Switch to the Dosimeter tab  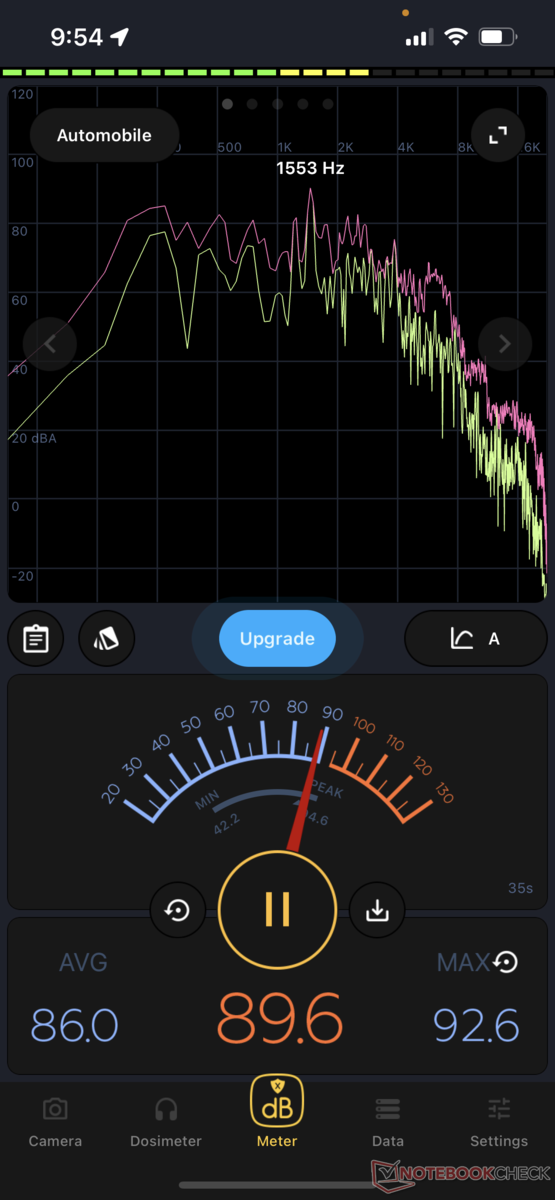coord(166,1122)
